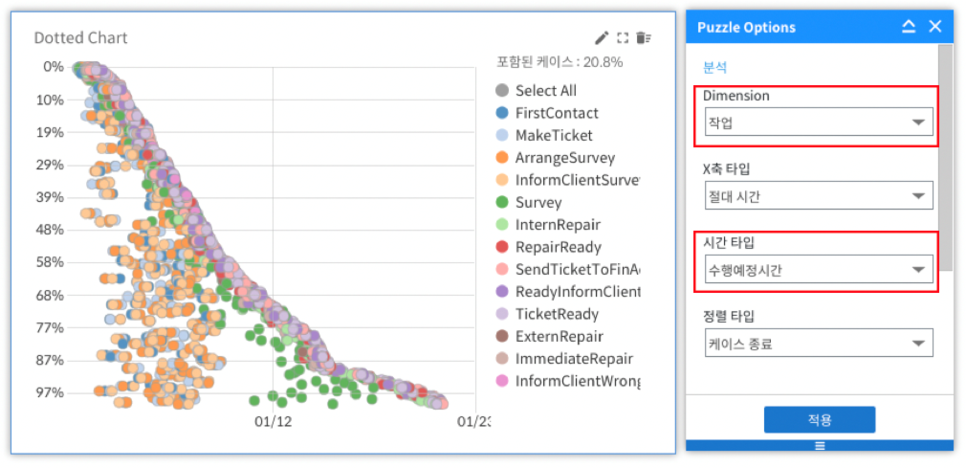Click the RepairReady red legend dot
Viewport: 966px width, 468px height.
[503, 247]
